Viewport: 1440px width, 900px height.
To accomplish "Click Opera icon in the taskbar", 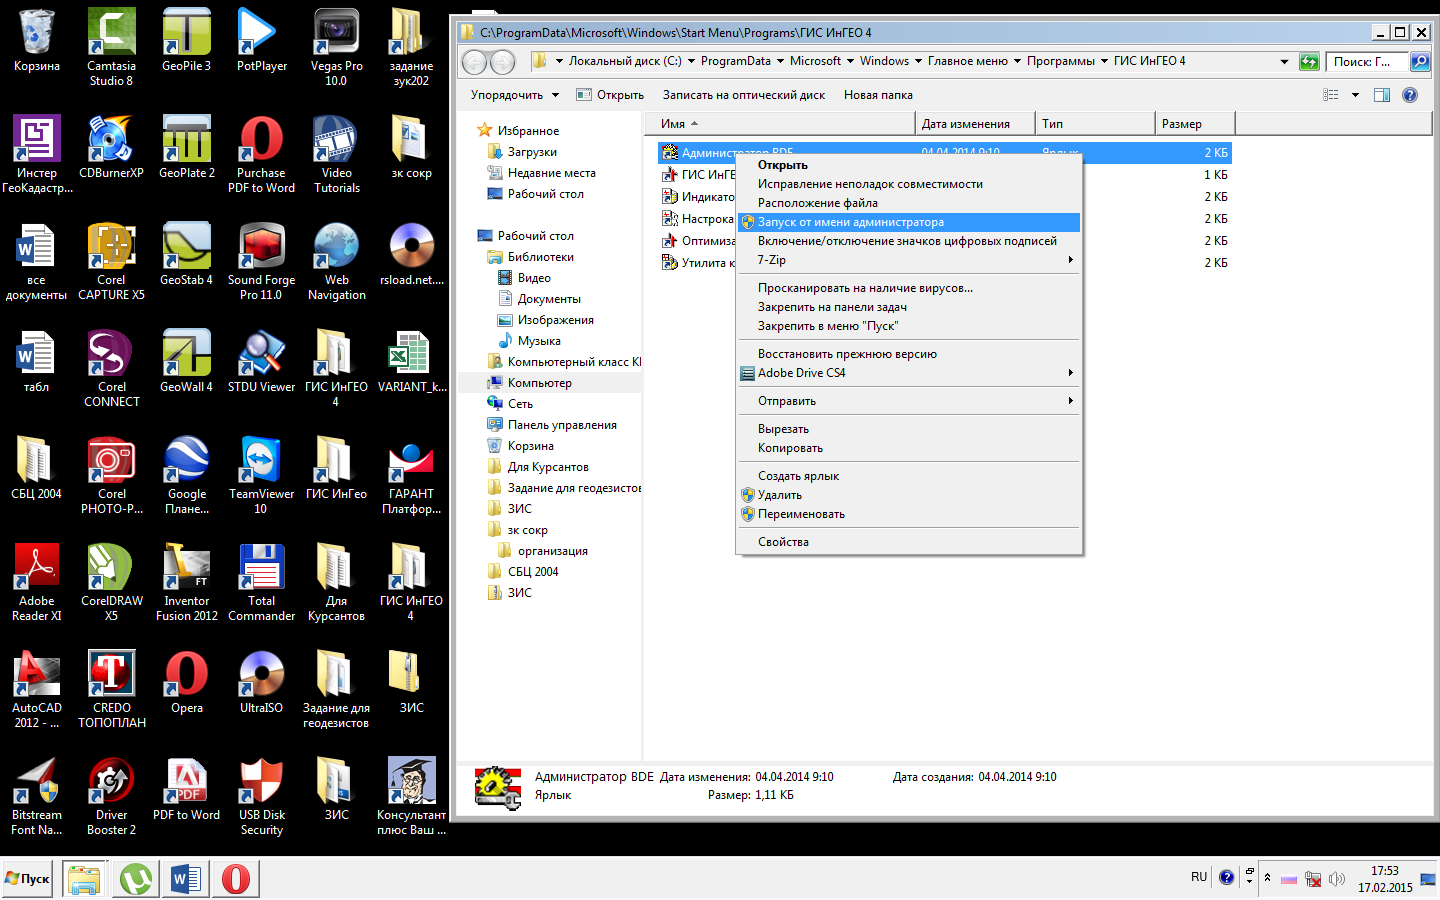I will (x=235, y=879).
